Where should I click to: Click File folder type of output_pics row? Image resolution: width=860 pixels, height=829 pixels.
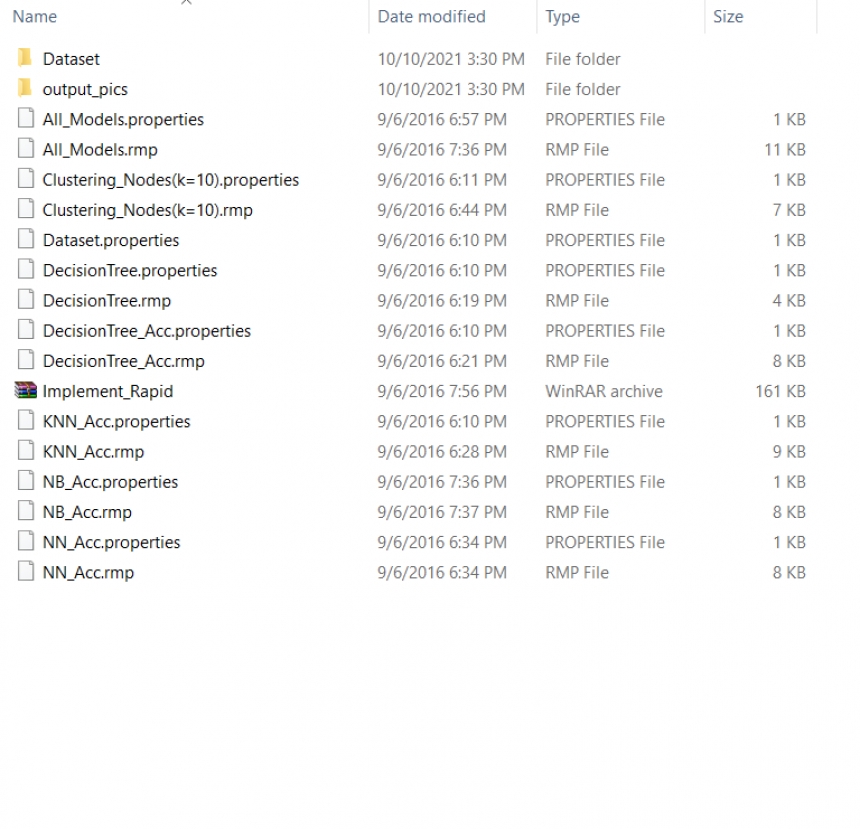(582, 89)
